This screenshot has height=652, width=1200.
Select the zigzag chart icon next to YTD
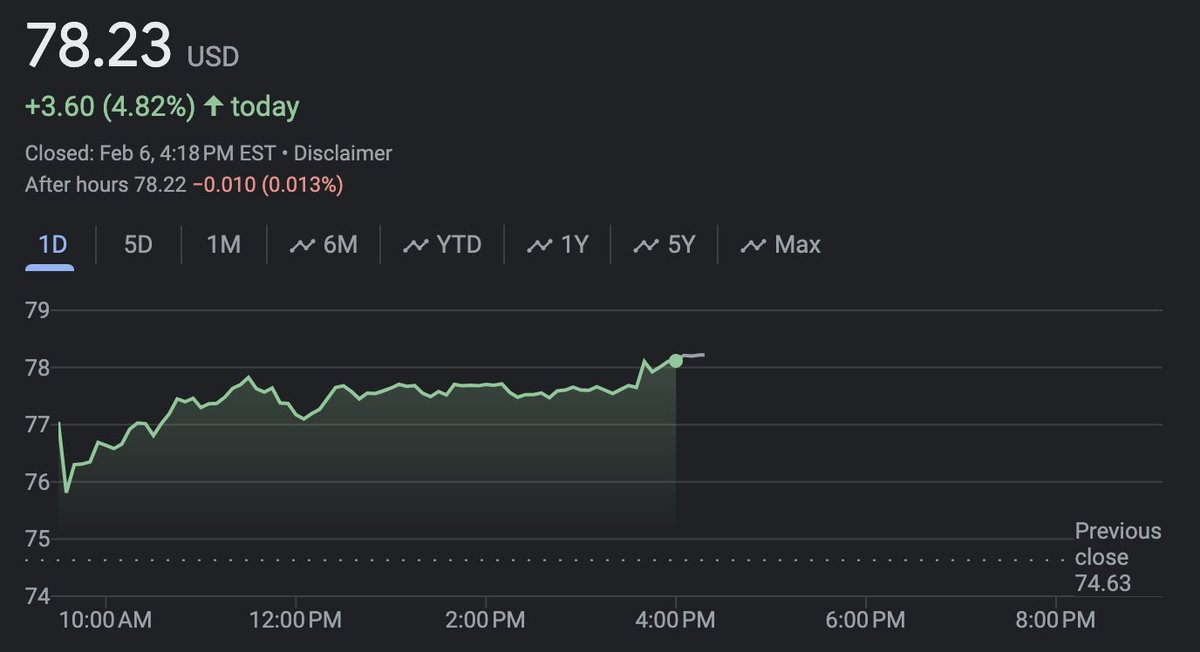click(416, 243)
